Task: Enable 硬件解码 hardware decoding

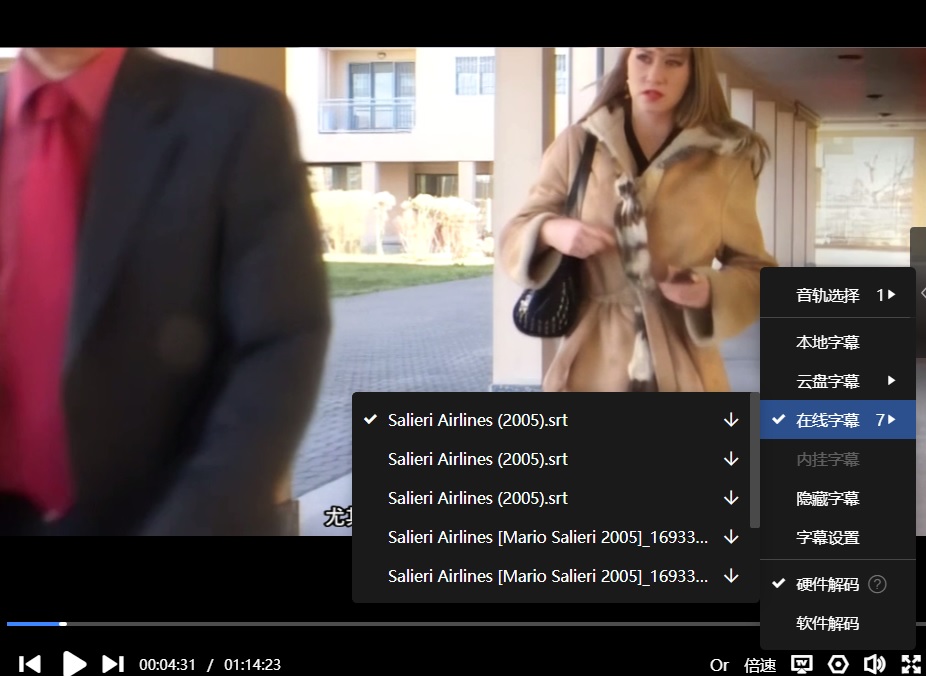Action: [826, 585]
